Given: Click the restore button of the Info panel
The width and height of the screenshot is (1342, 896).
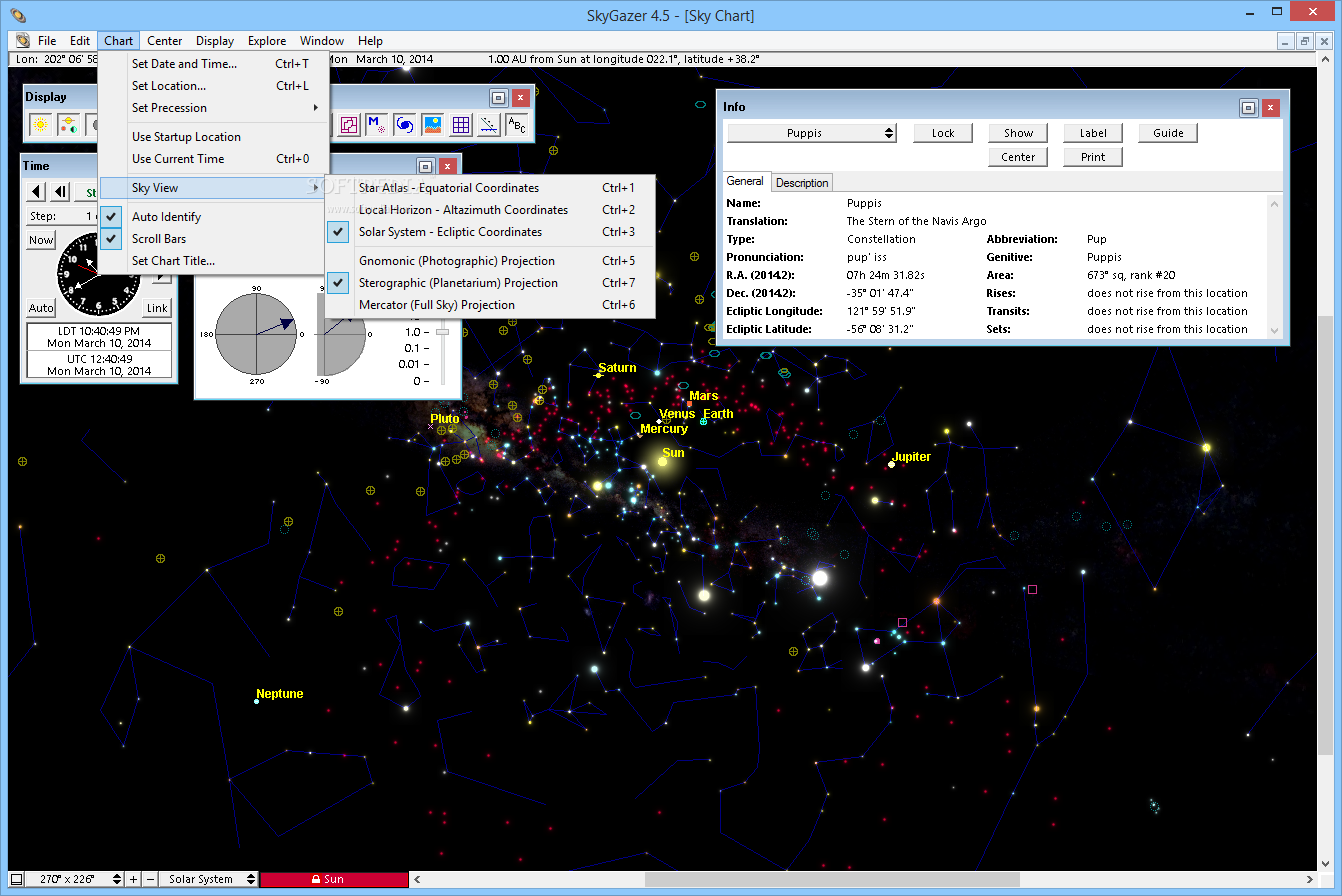Looking at the screenshot, I should (x=1248, y=107).
